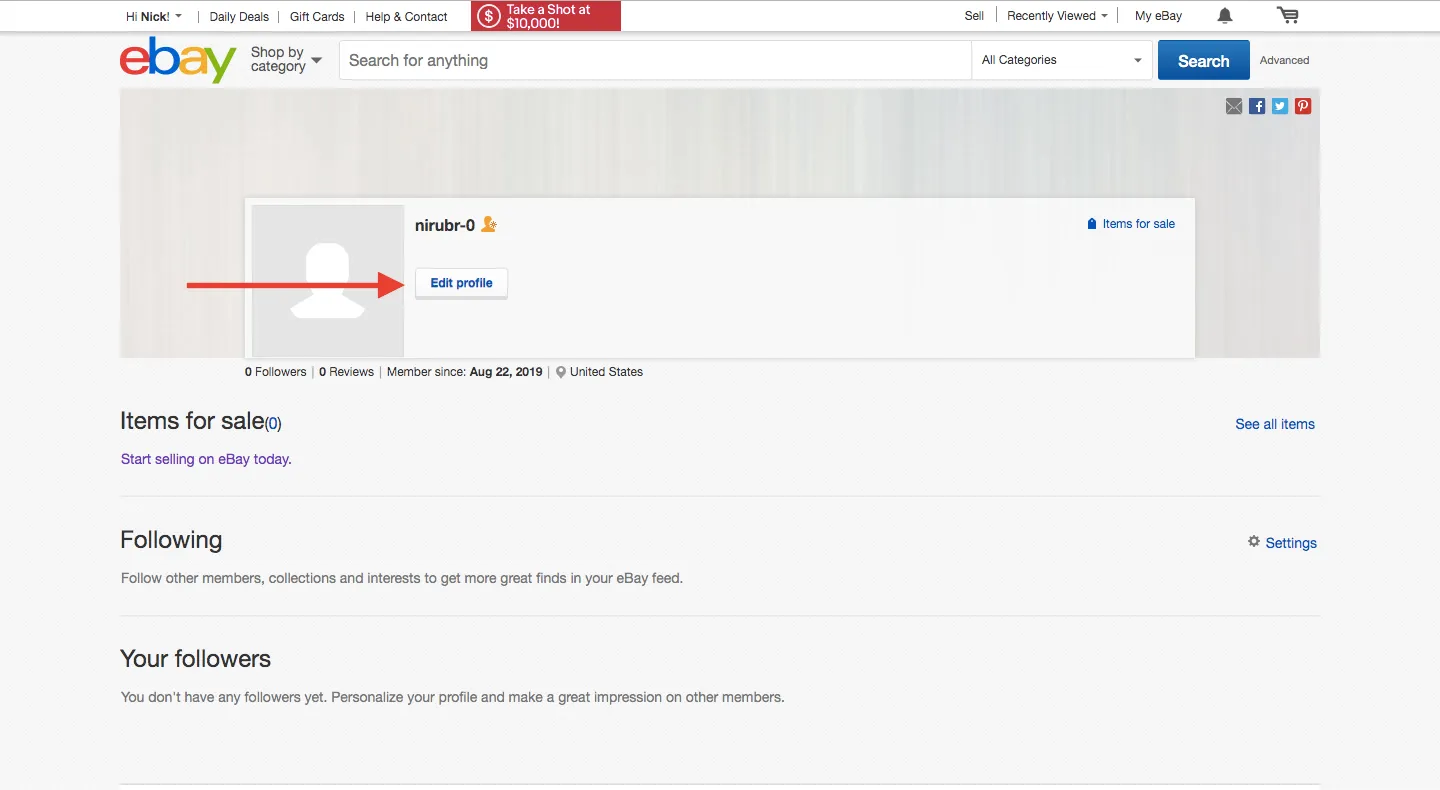
Task: Expand the All Categories dropdown
Action: click(1060, 60)
